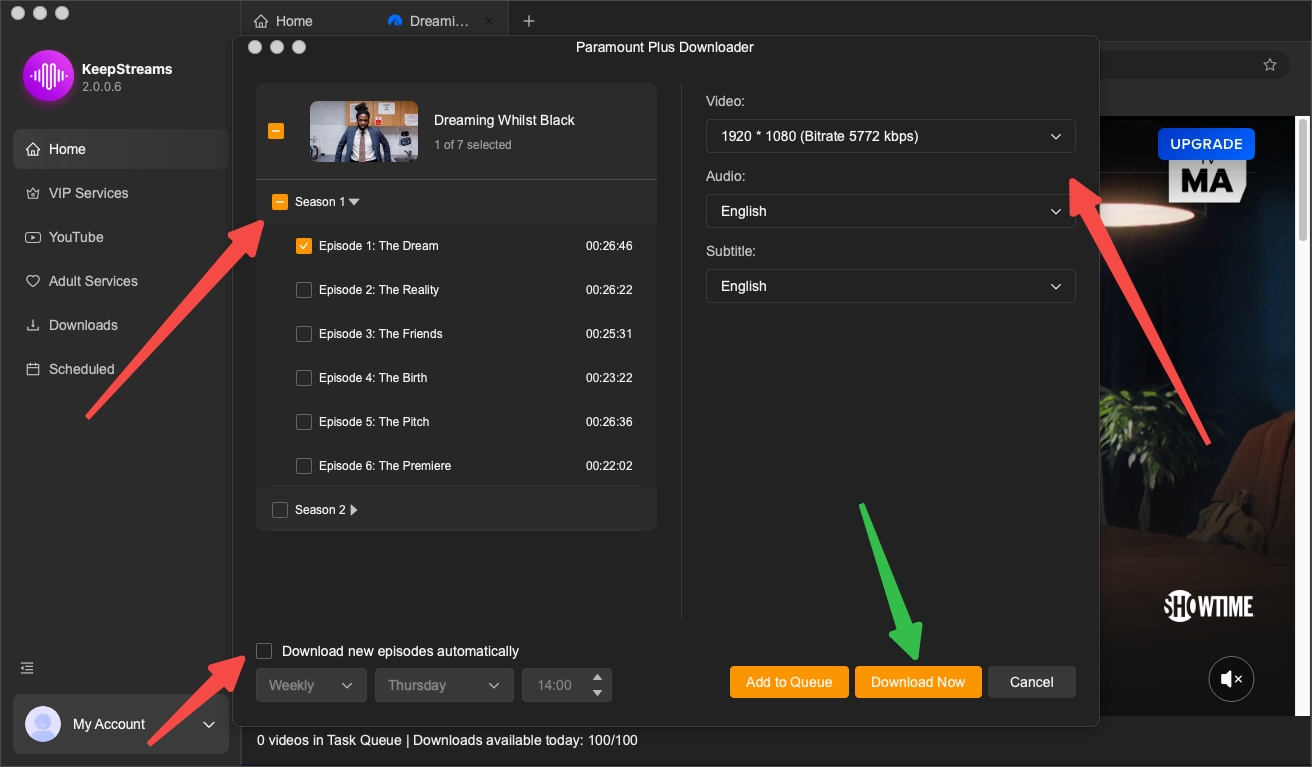Click the Add to Queue button

[x=788, y=682]
